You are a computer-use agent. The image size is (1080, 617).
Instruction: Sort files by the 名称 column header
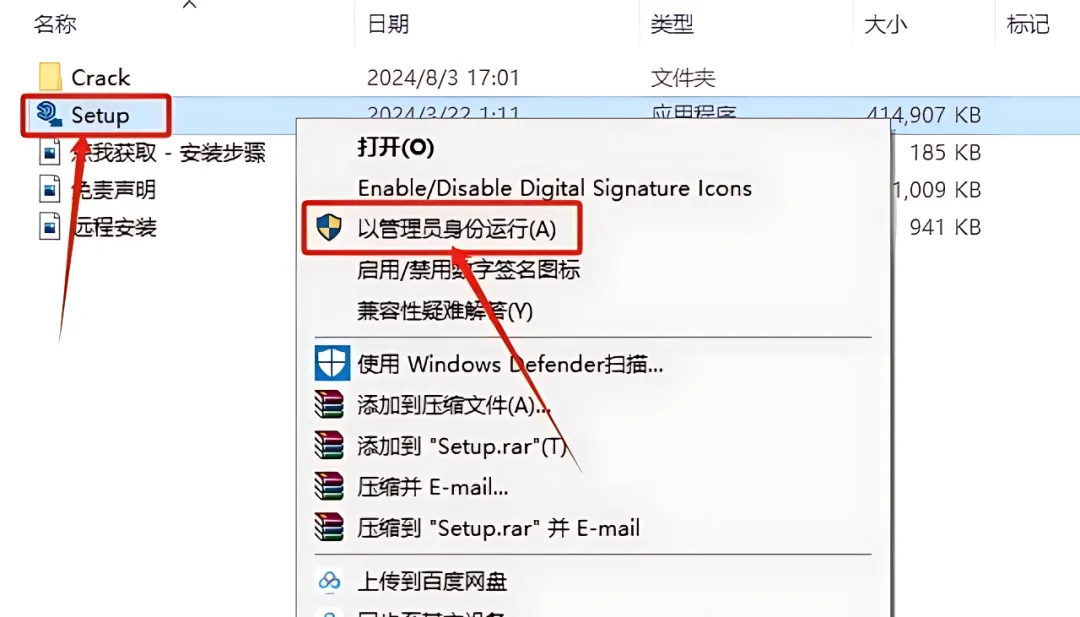point(55,24)
